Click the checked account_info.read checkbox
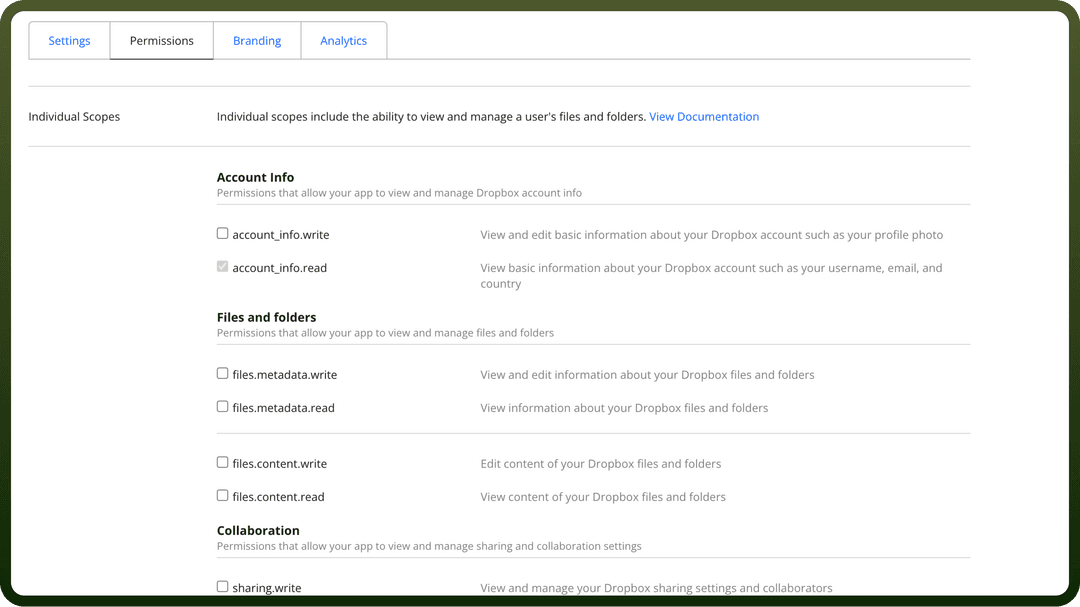 (x=222, y=267)
